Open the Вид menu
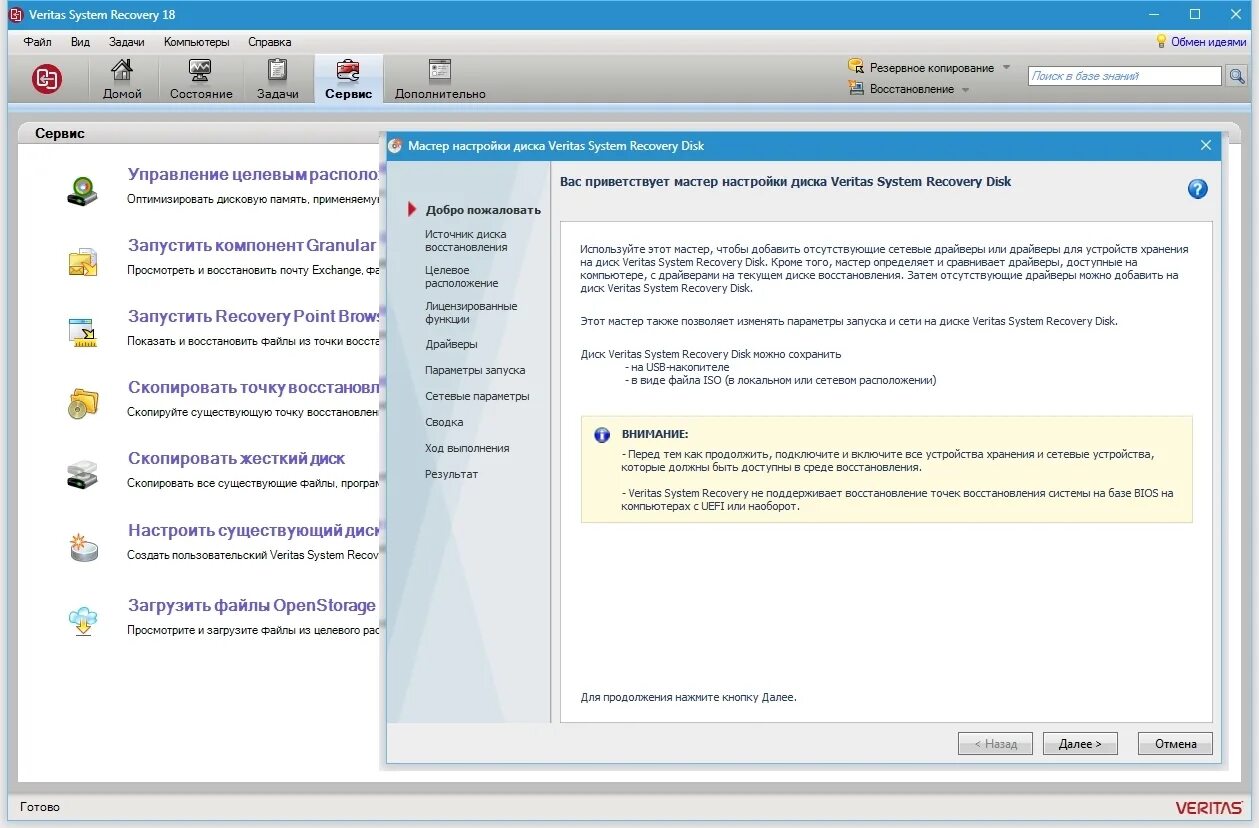 [x=81, y=42]
